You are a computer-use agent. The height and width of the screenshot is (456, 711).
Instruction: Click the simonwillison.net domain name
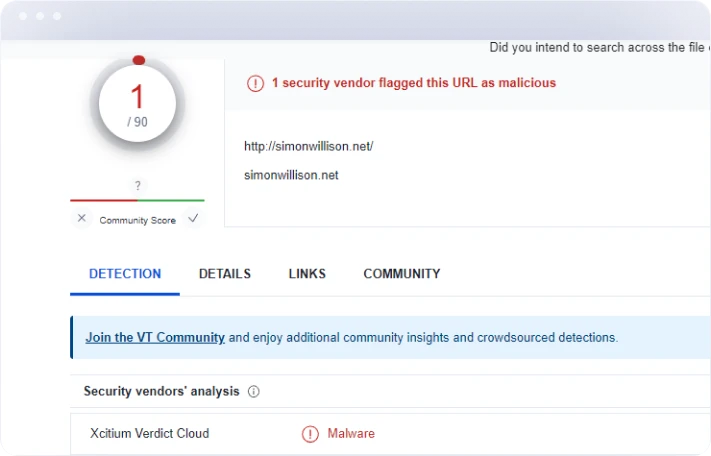291,175
